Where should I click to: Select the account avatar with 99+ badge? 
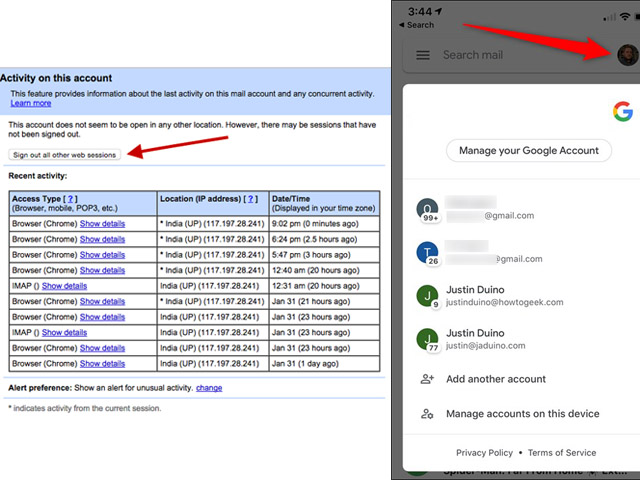point(427,209)
